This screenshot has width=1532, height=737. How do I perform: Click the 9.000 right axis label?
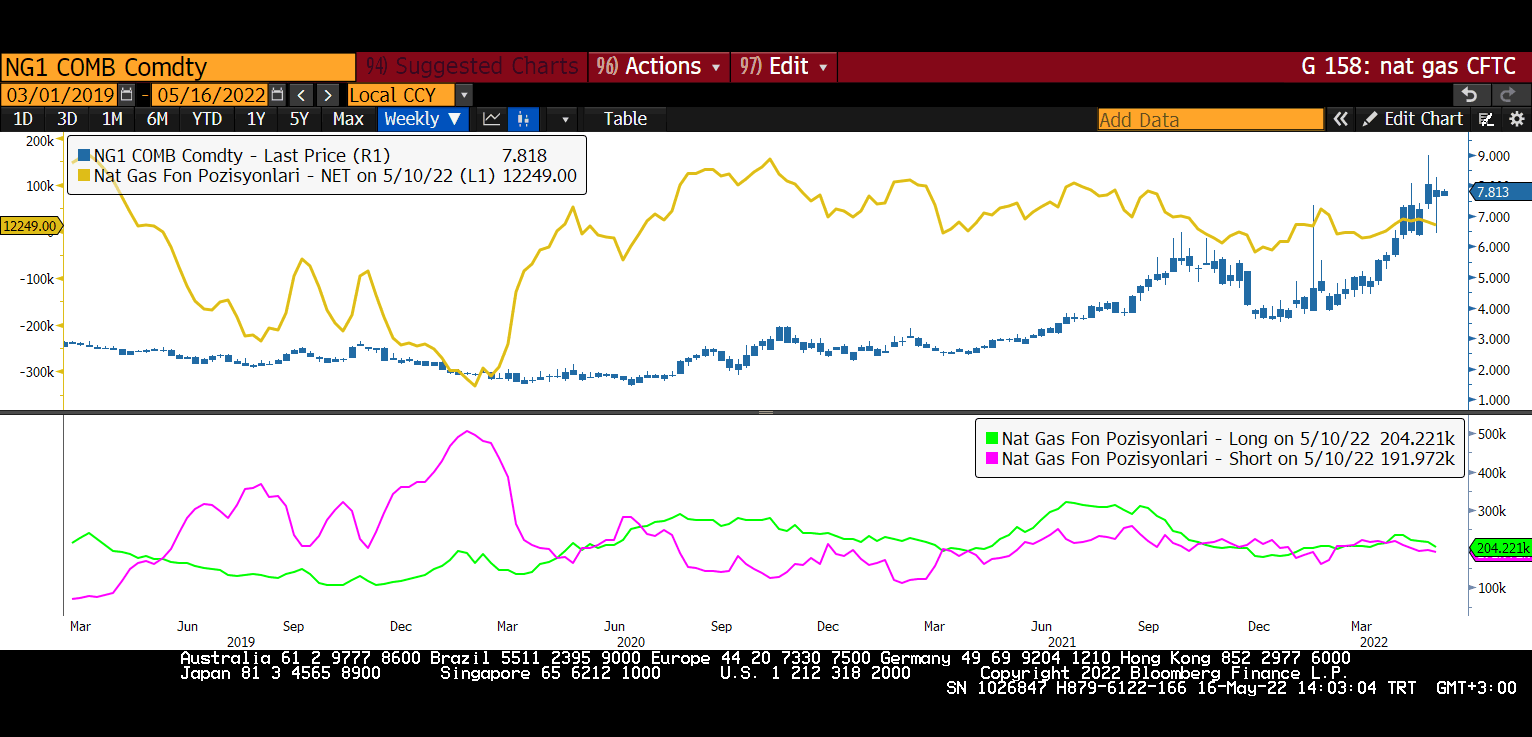[x=1496, y=156]
